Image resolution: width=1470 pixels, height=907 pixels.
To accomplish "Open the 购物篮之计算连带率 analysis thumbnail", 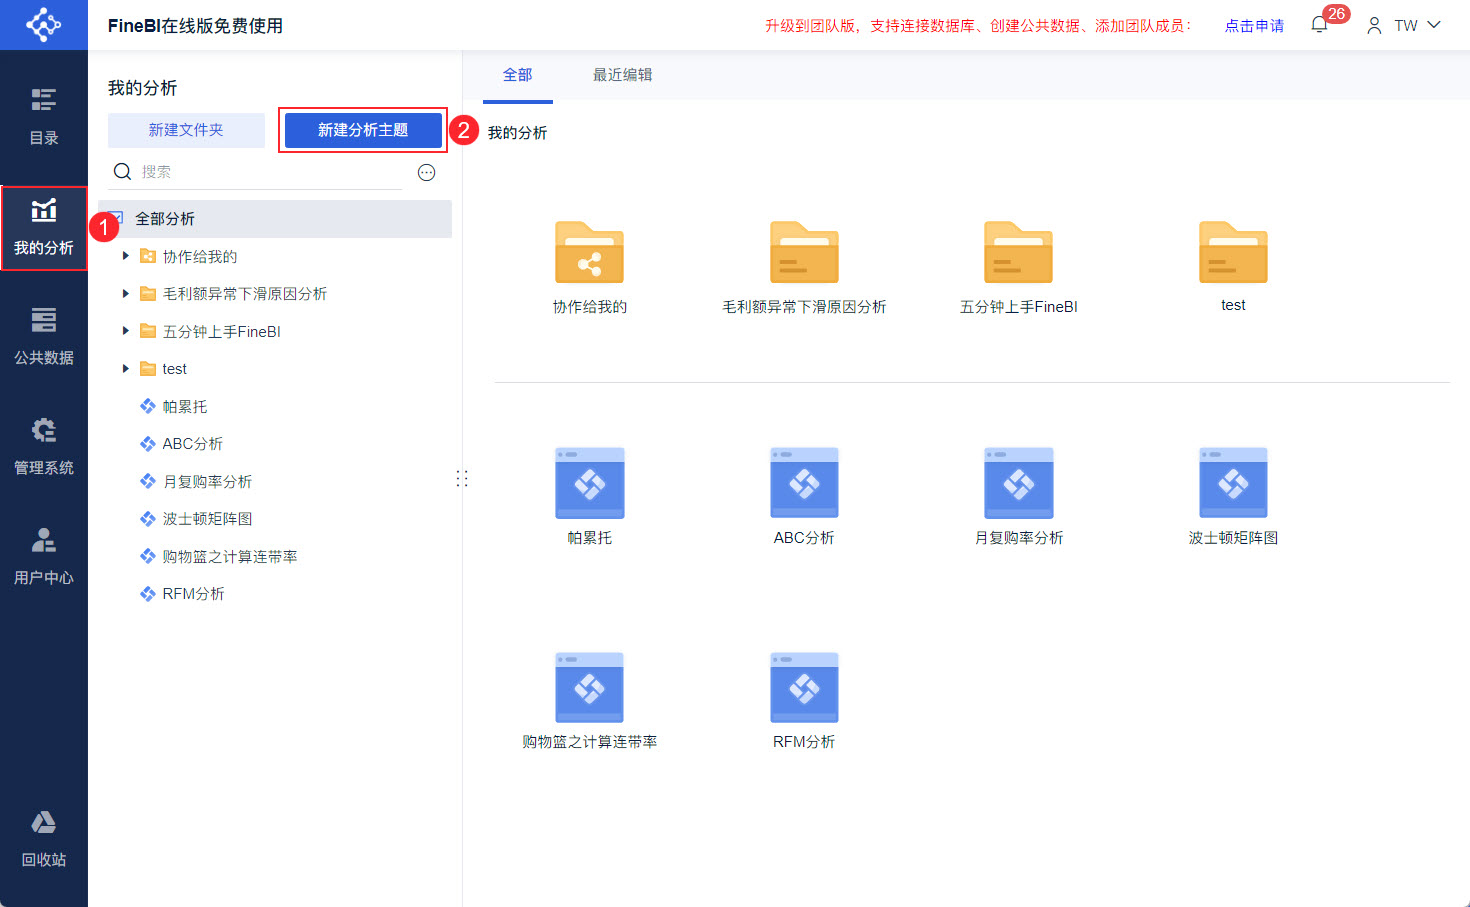I will (590, 688).
